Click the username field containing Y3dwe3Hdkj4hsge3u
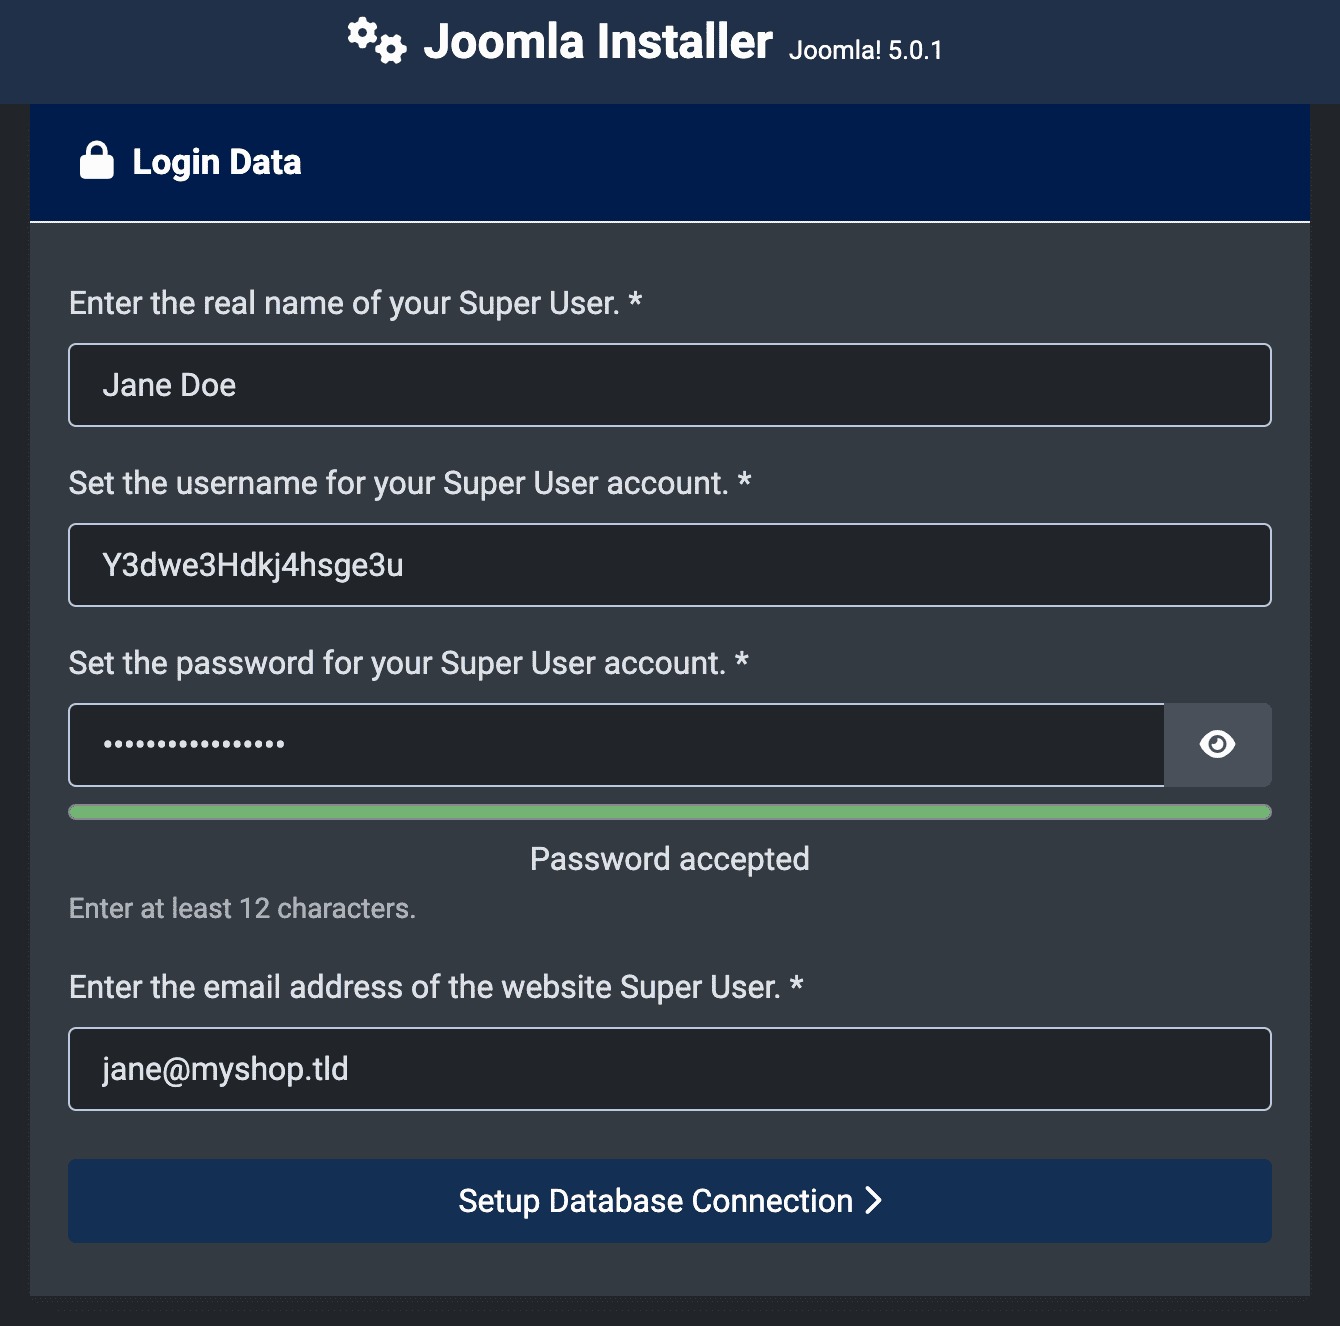1340x1326 pixels. click(670, 565)
